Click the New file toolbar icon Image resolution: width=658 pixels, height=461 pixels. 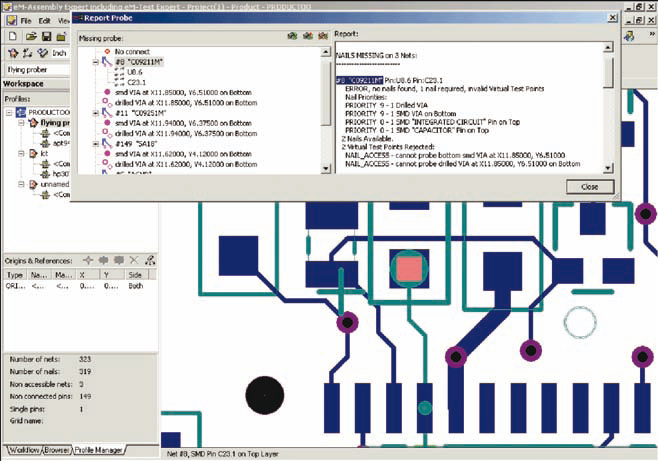pyautogui.click(x=11, y=34)
